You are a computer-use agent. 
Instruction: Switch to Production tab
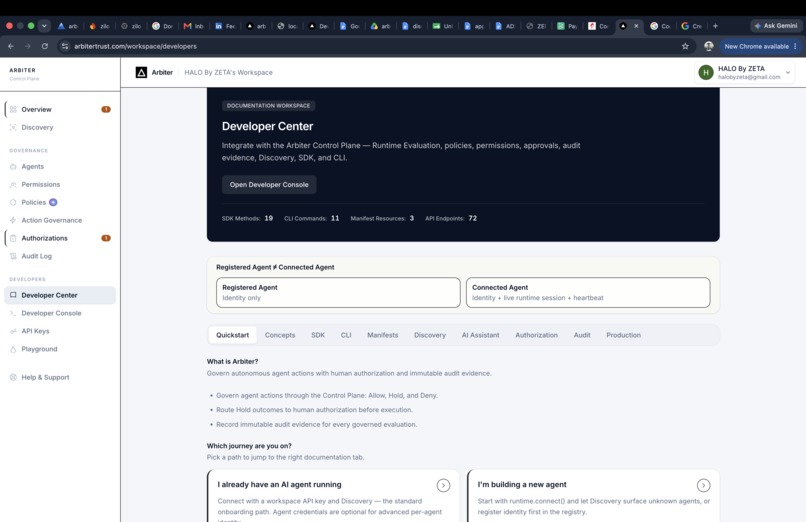pos(623,335)
